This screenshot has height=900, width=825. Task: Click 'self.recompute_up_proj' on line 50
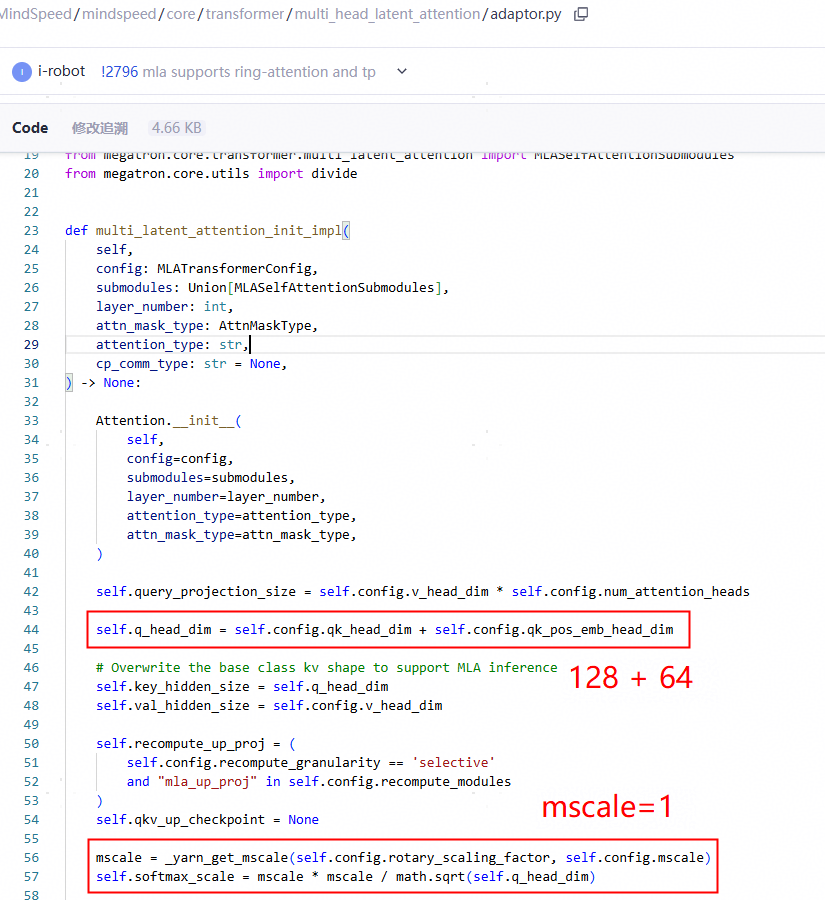(180, 744)
